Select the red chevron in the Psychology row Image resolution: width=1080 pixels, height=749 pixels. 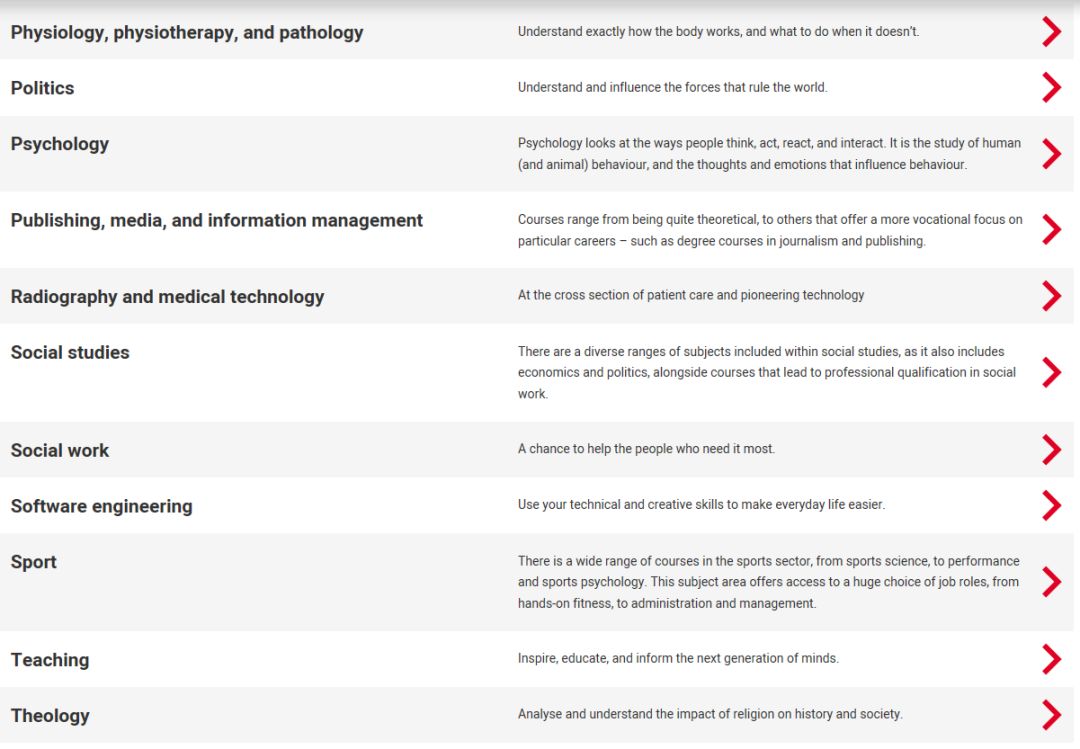(1051, 154)
